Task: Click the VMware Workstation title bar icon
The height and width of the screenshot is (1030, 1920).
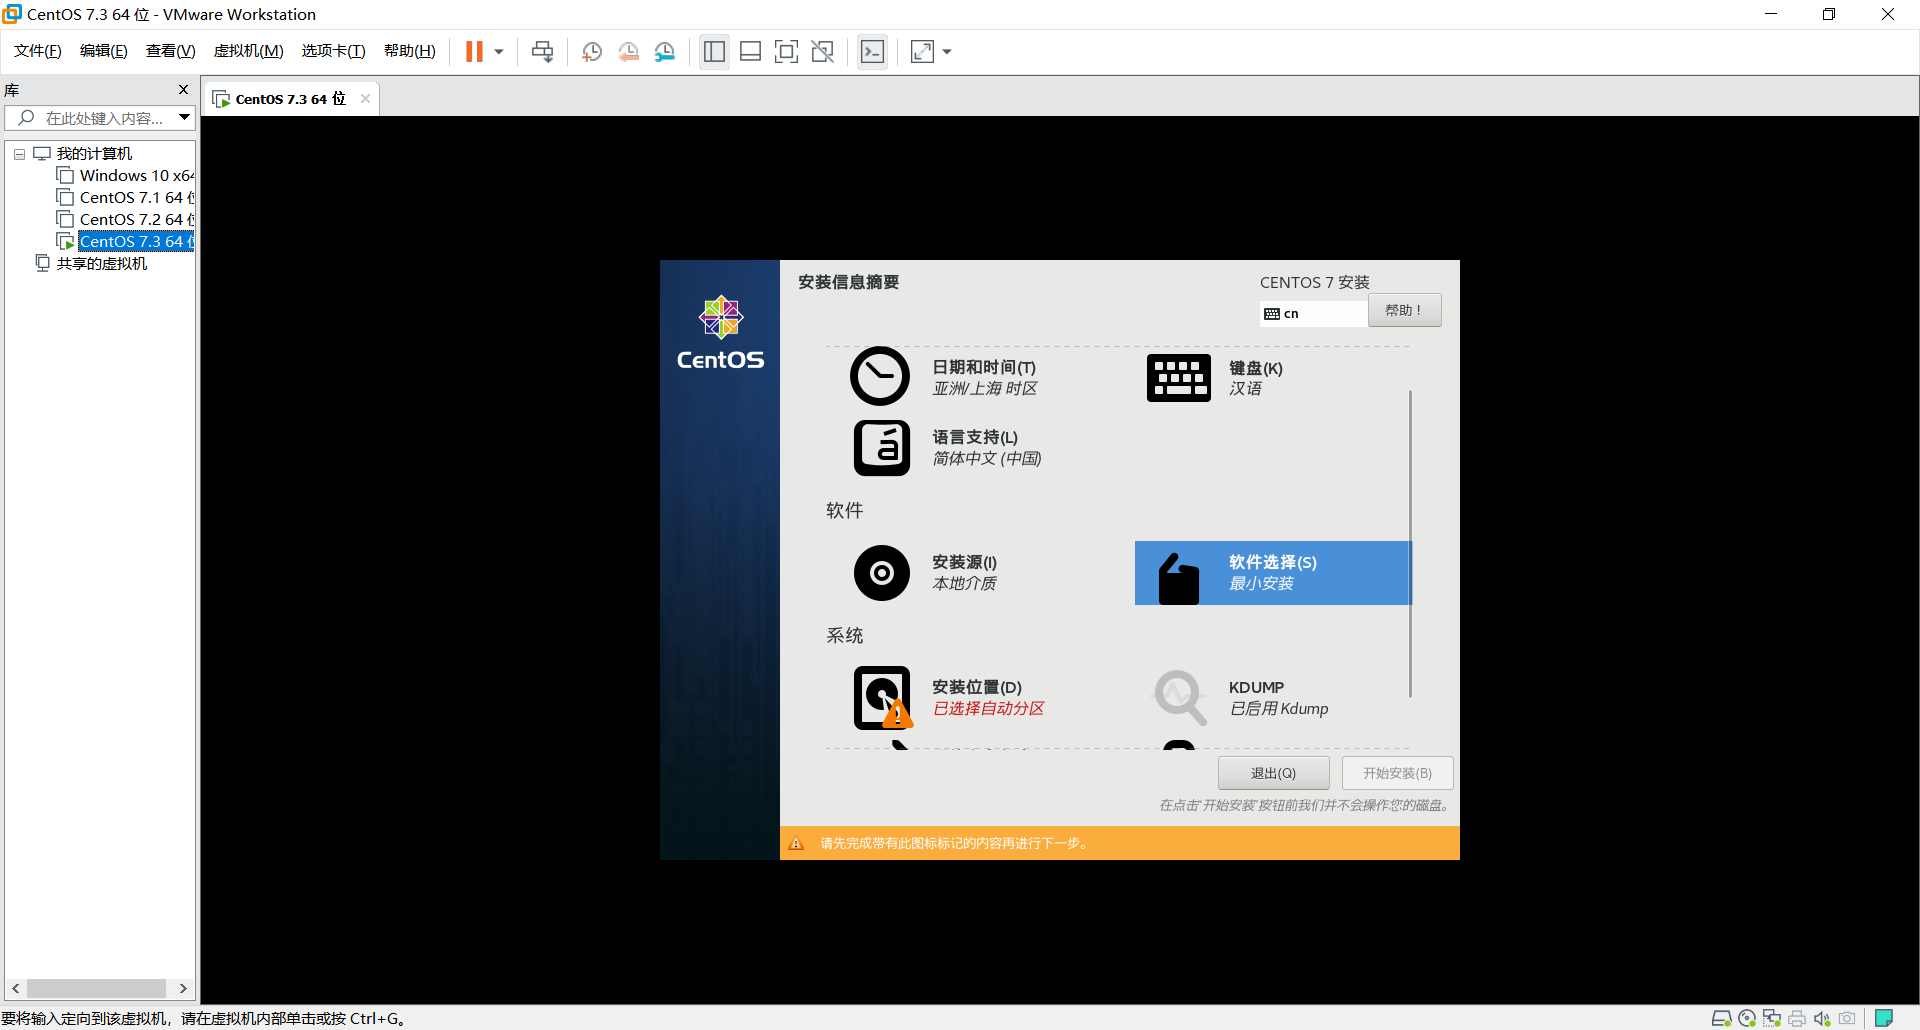Action: pos(12,14)
